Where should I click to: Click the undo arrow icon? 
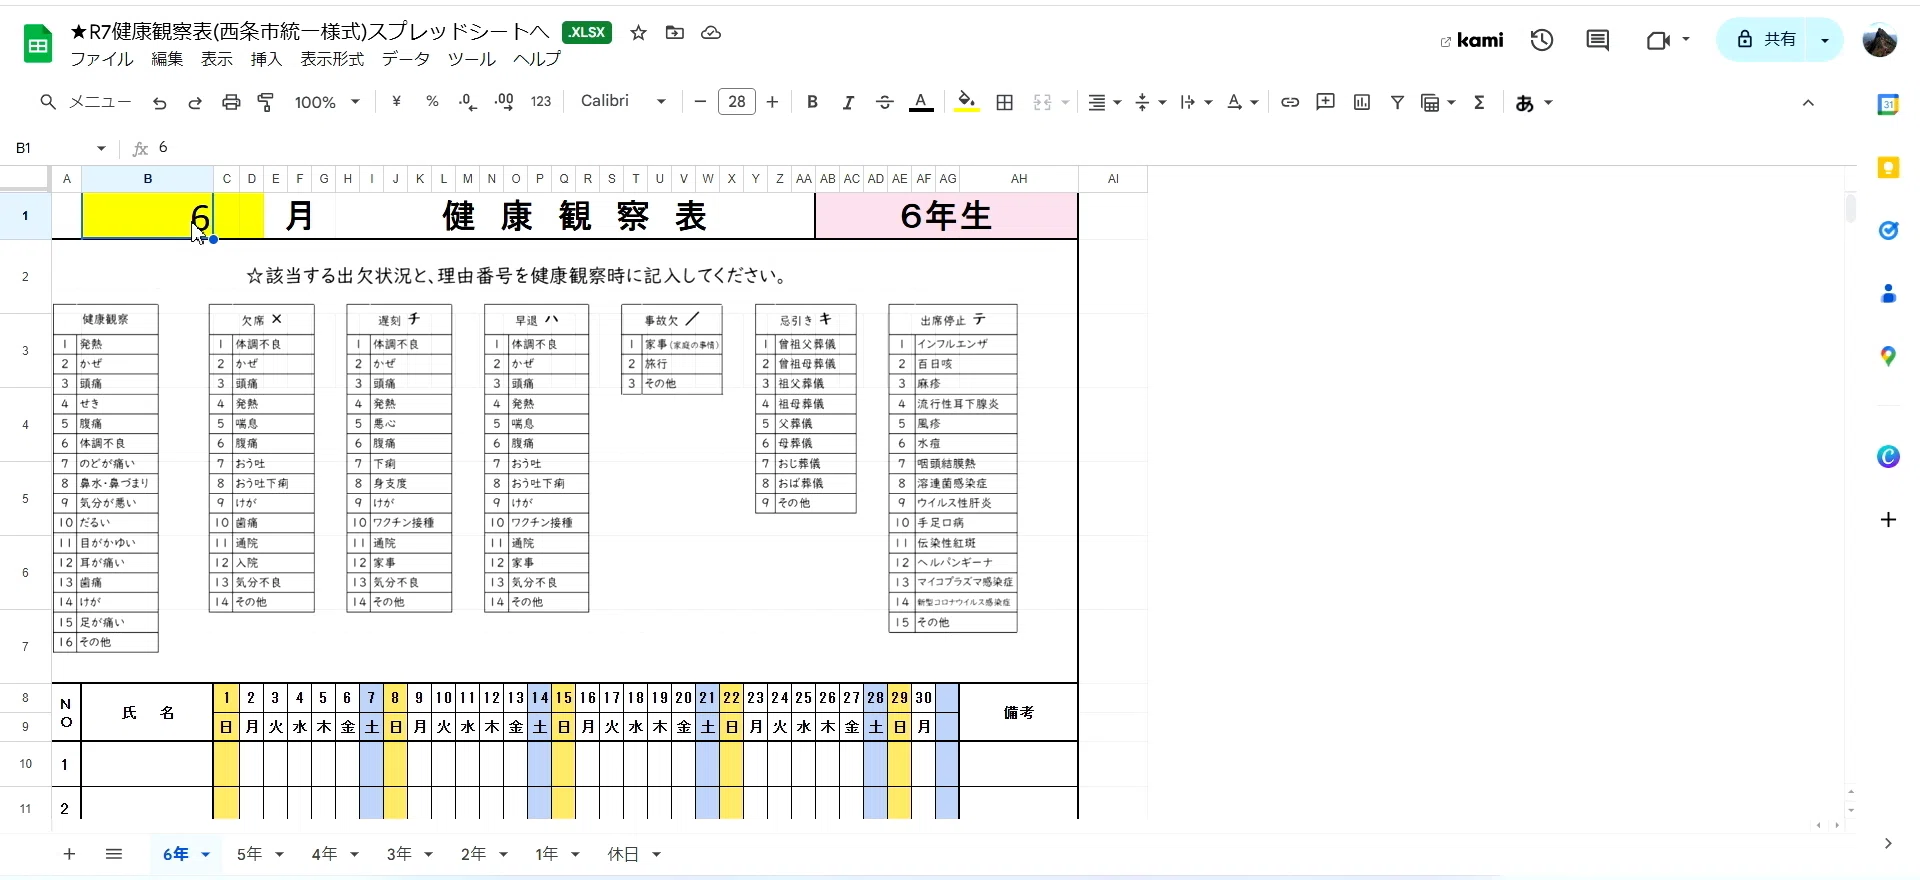[x=160, y=103]
